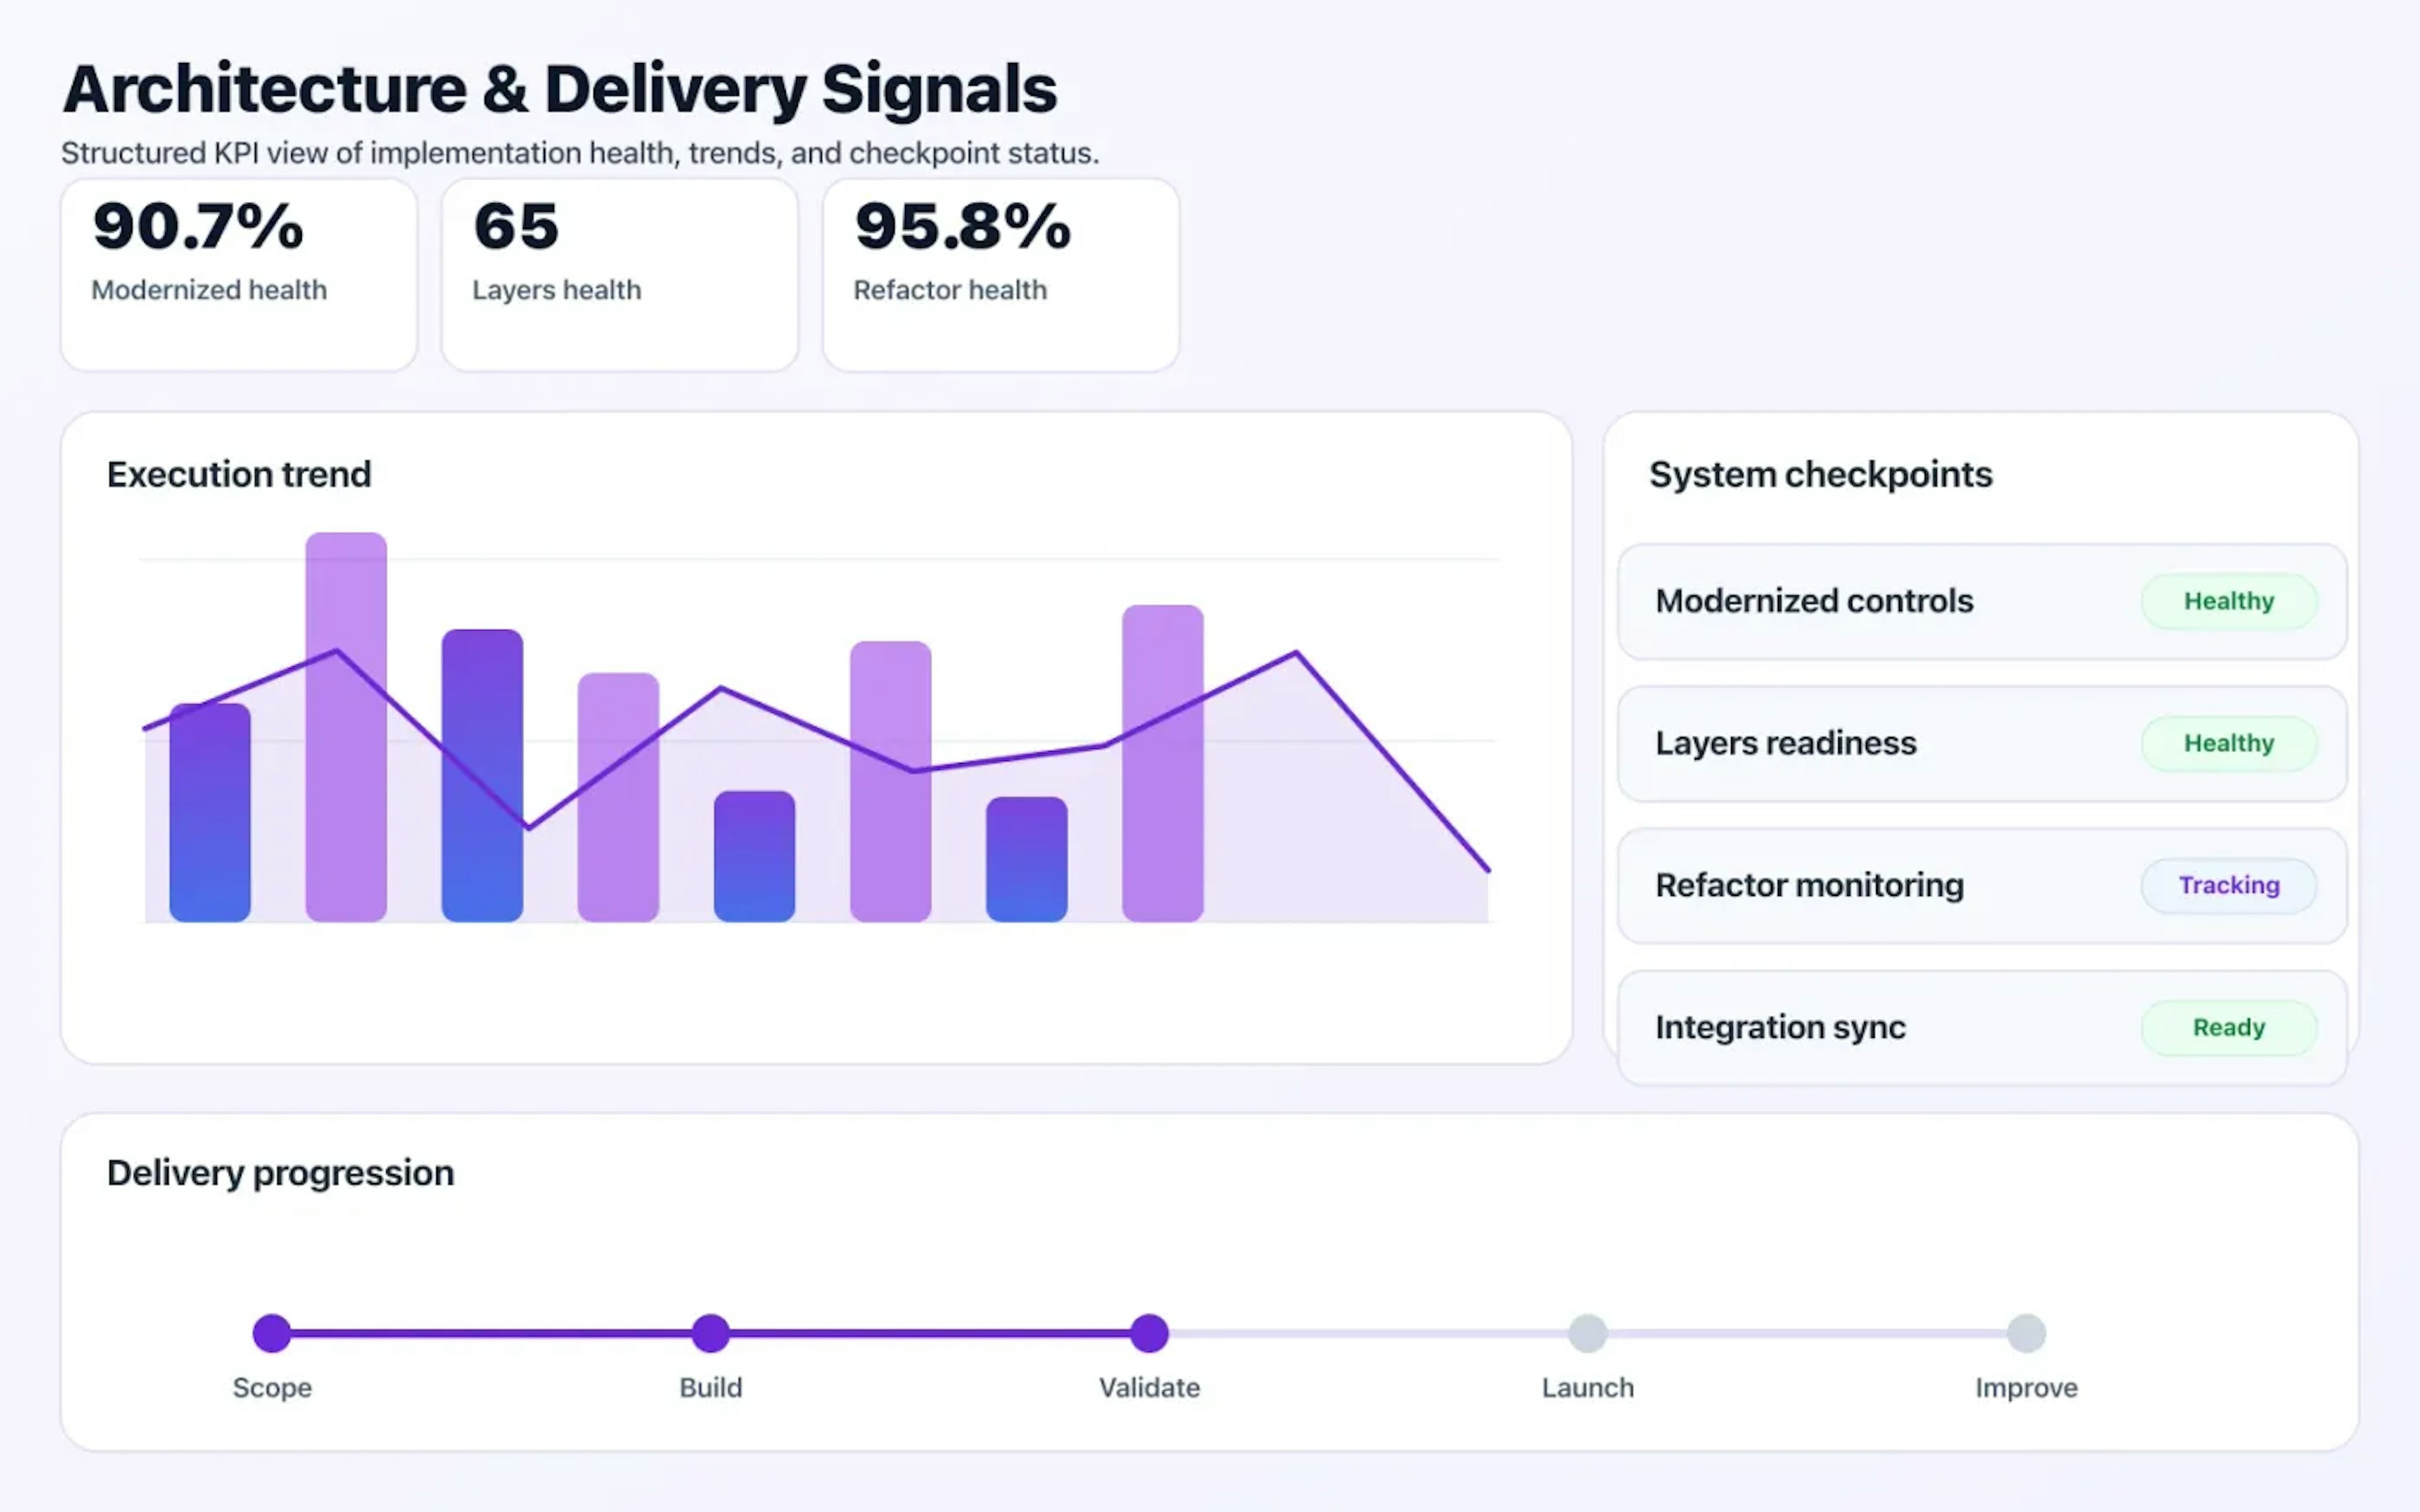Click the Ready badge for Integration sync
The width and height of the screenshot is (2420, 1512).
(x=2228, y=1027)
